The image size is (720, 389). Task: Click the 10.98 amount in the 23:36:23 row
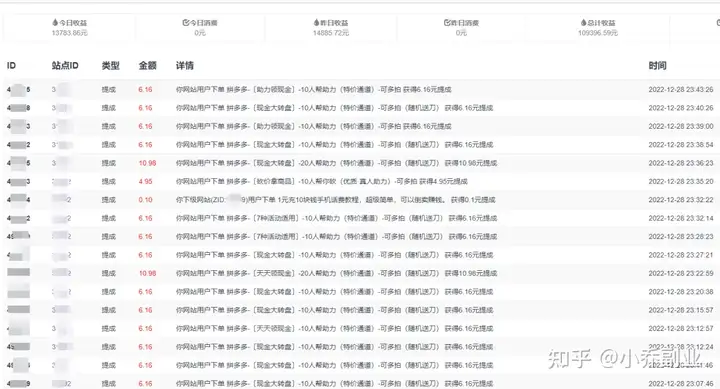(147, 163)
